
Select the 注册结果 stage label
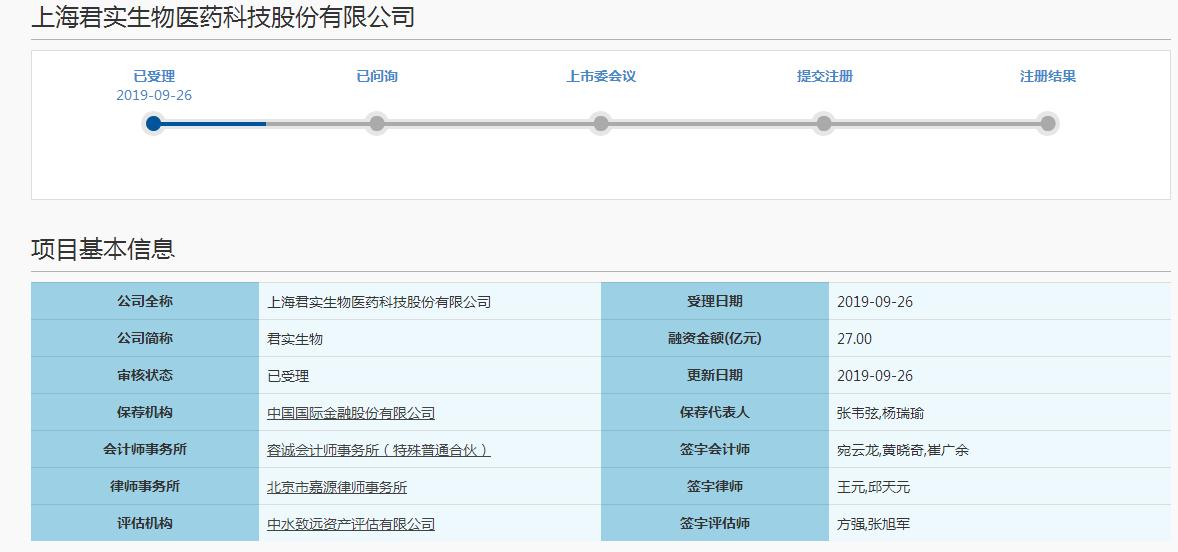[x=1048, y=77]
